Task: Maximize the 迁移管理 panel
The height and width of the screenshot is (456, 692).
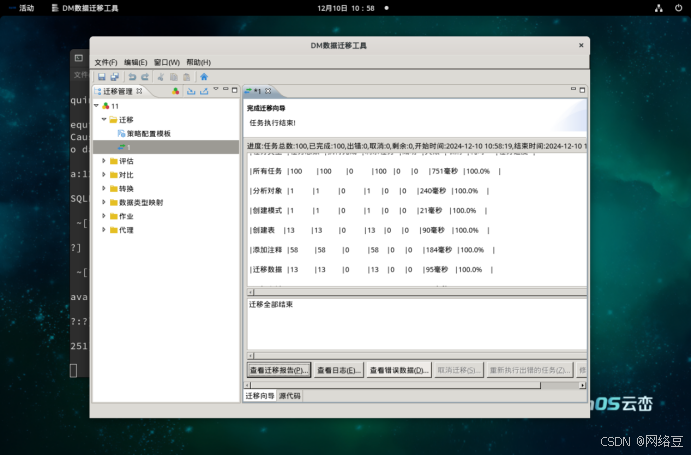Action: [235, 90]
